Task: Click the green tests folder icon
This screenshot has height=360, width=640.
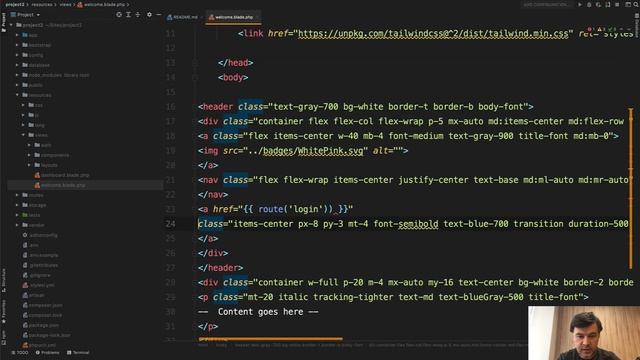Action: (25, 215)
